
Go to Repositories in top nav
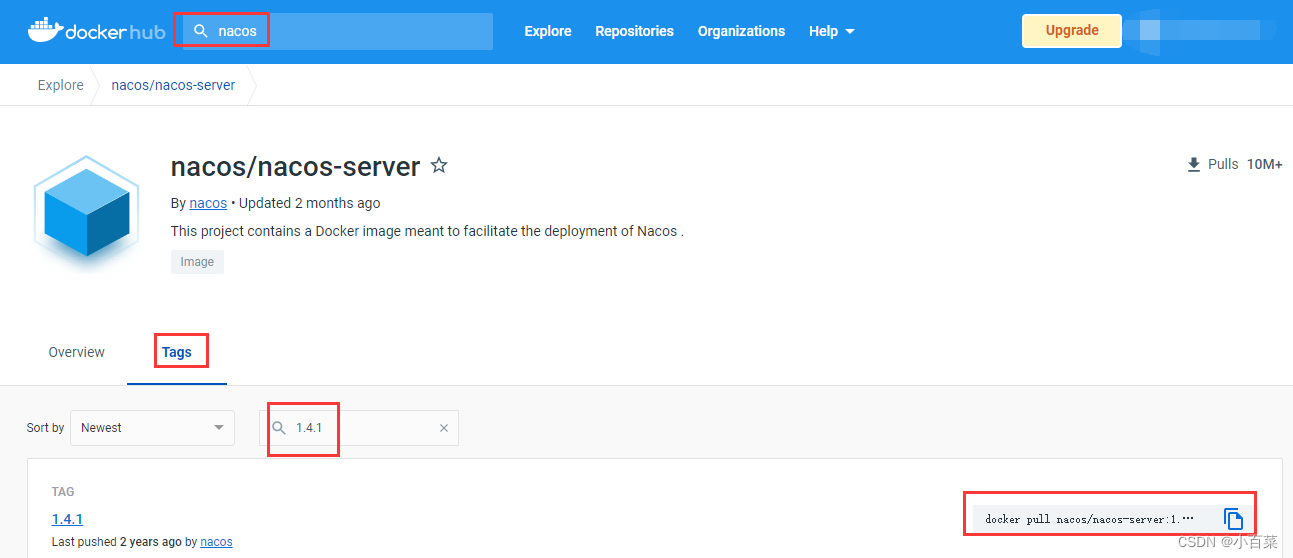click(634, 31)
